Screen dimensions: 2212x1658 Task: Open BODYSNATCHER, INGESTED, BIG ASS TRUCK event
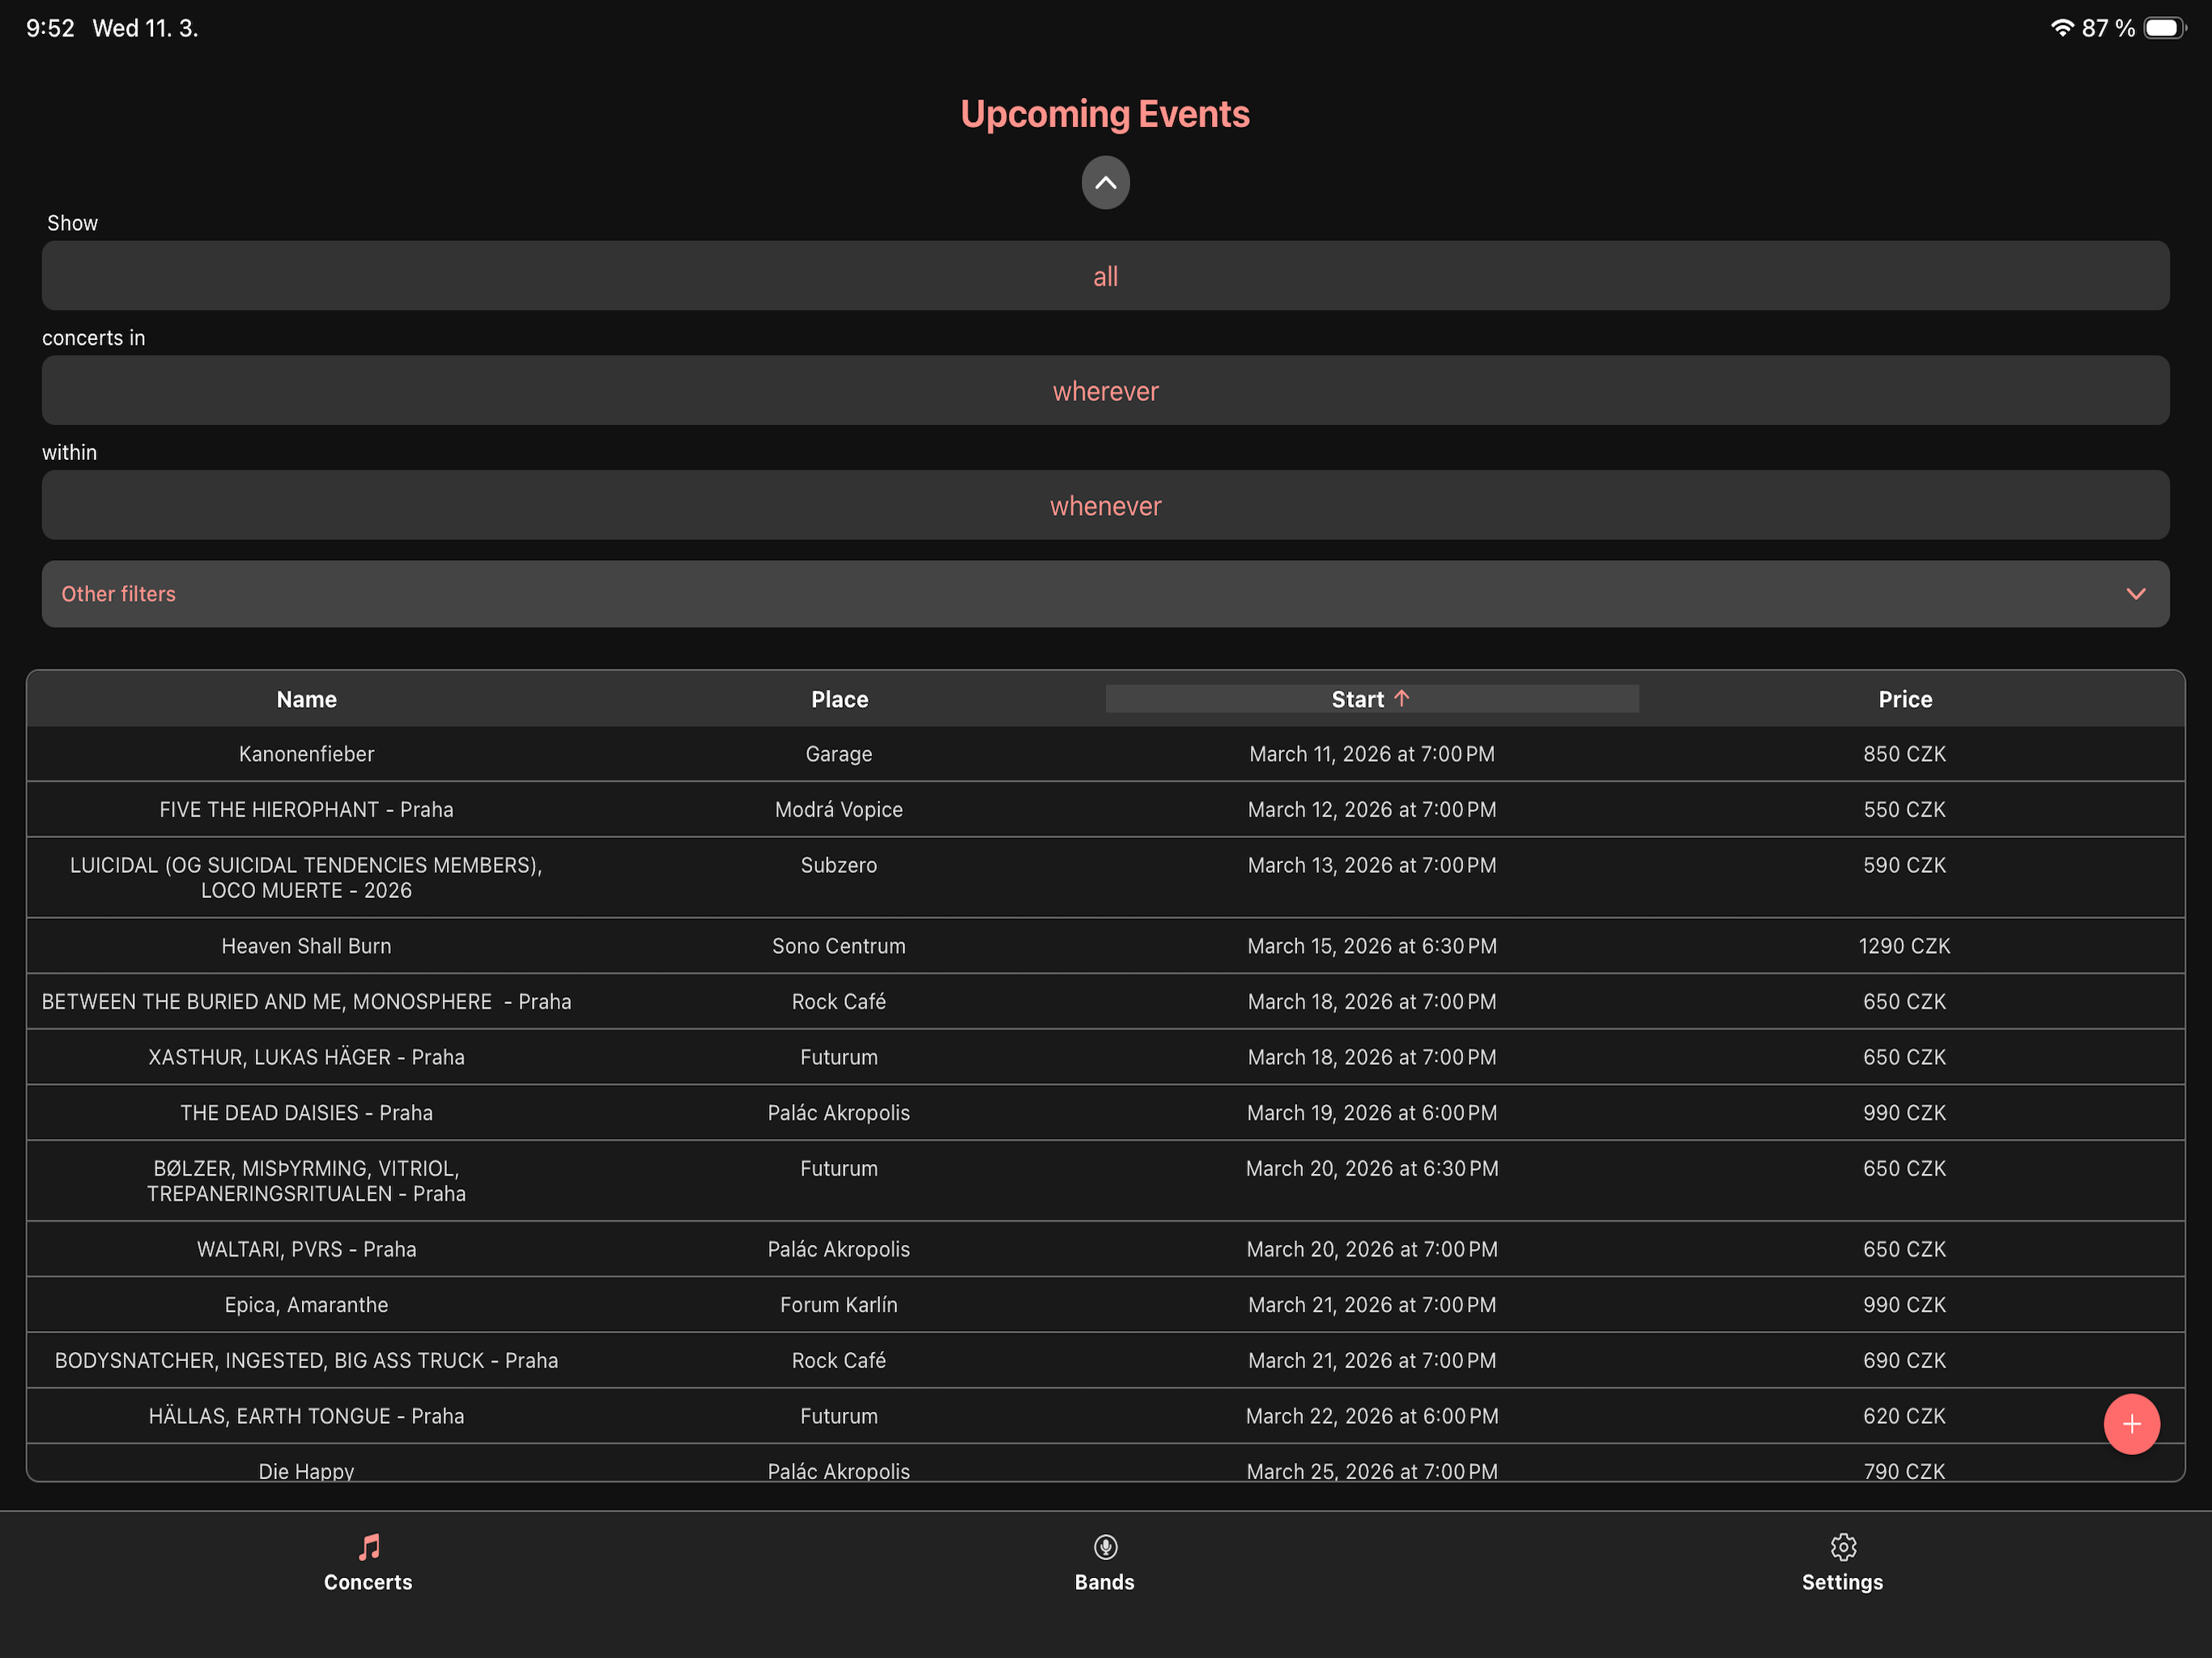(x=1105, y=1361)
